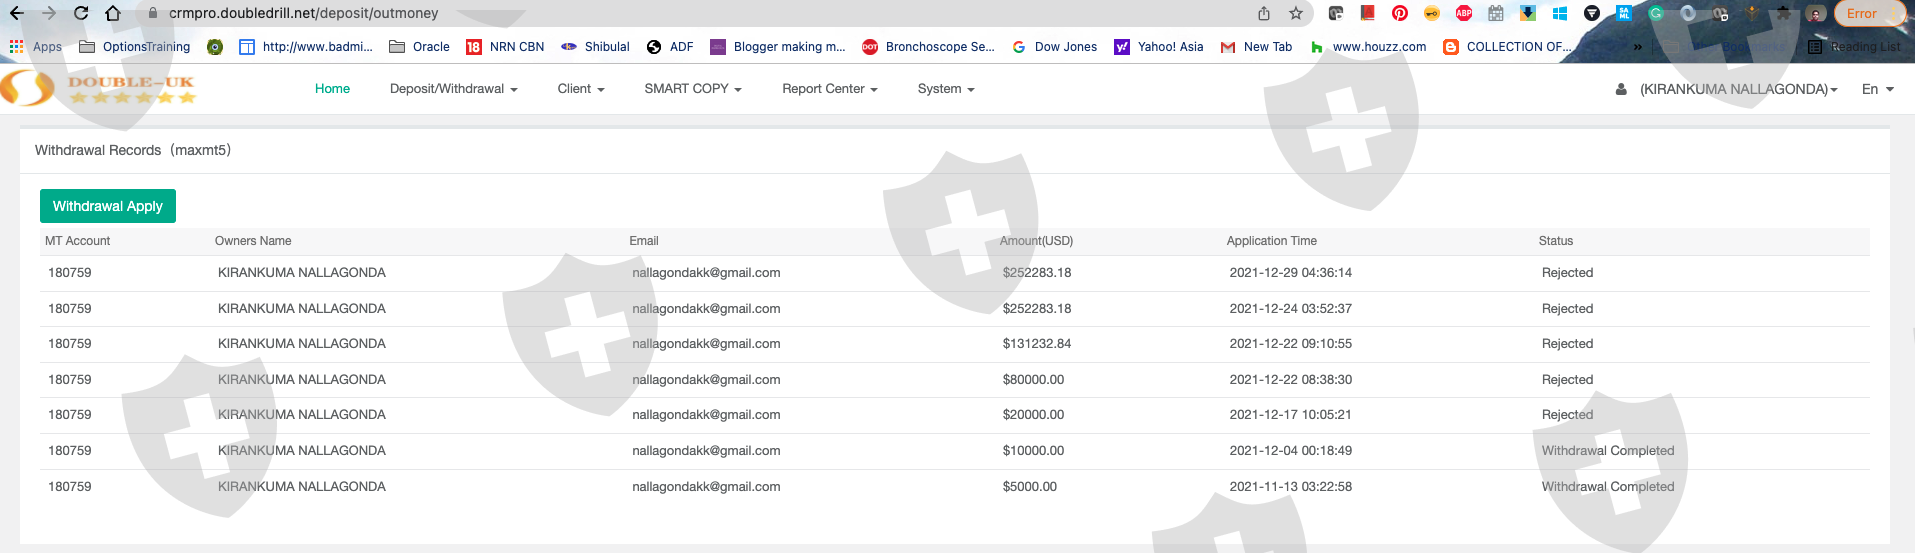Open the Reading List panel
Image resolution: width=1915 pixels, height=553 pixels.
[x=1855, y=47]
